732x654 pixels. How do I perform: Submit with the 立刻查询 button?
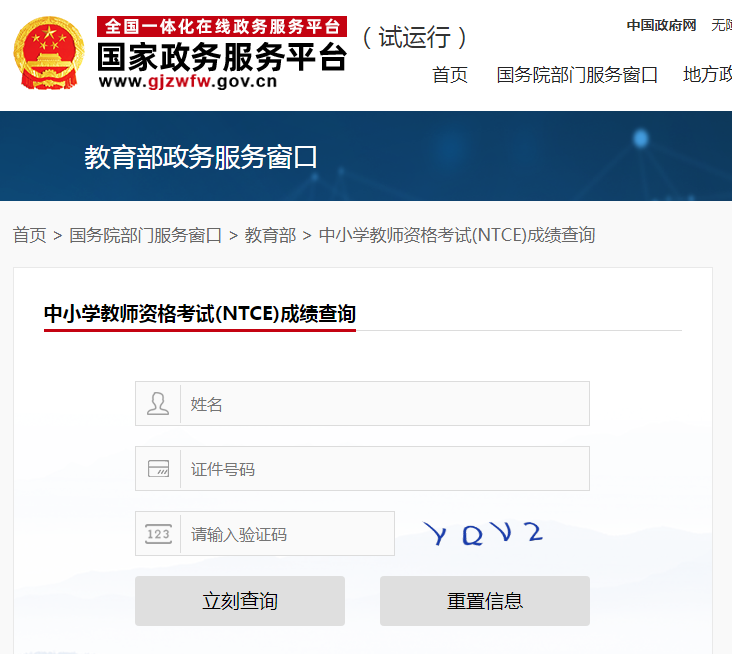(240, 601)
